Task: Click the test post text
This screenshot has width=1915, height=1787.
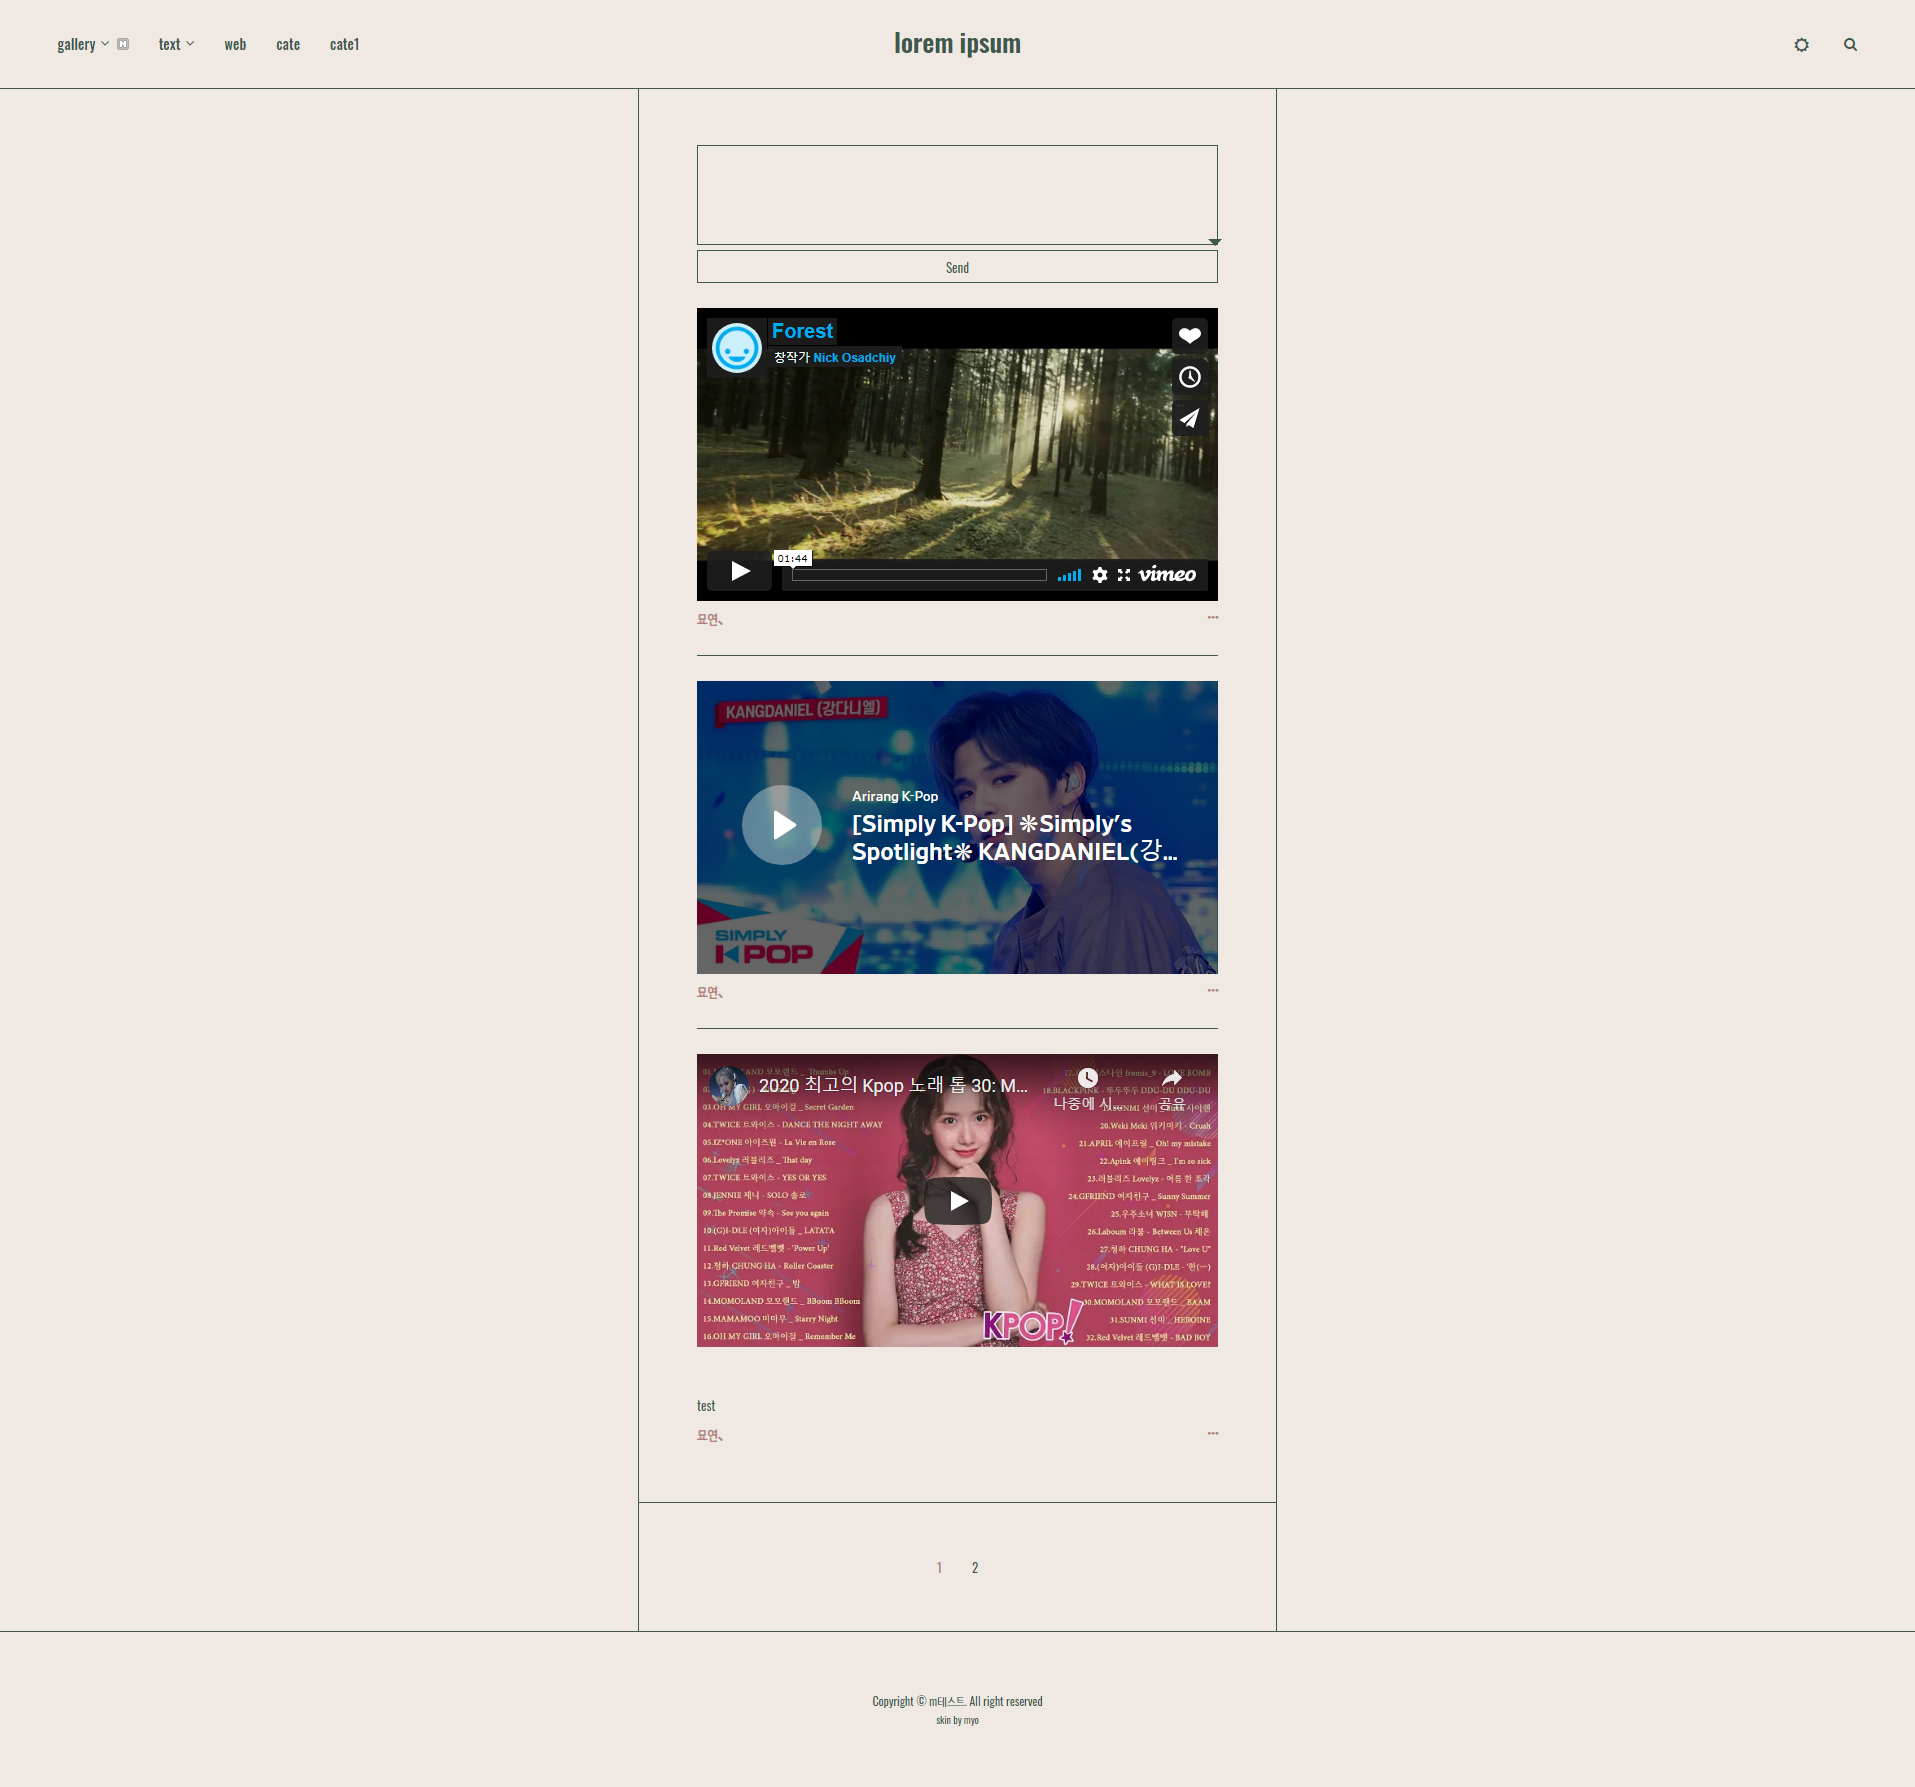Action: point(706,1406)
